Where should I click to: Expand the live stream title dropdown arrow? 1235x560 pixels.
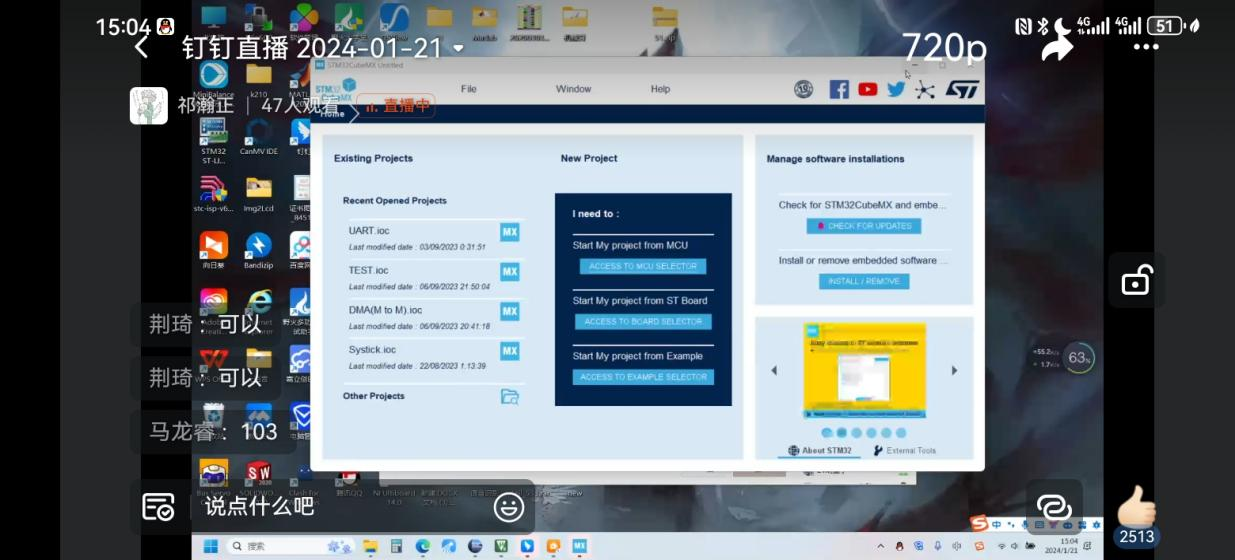coord(459,48)
